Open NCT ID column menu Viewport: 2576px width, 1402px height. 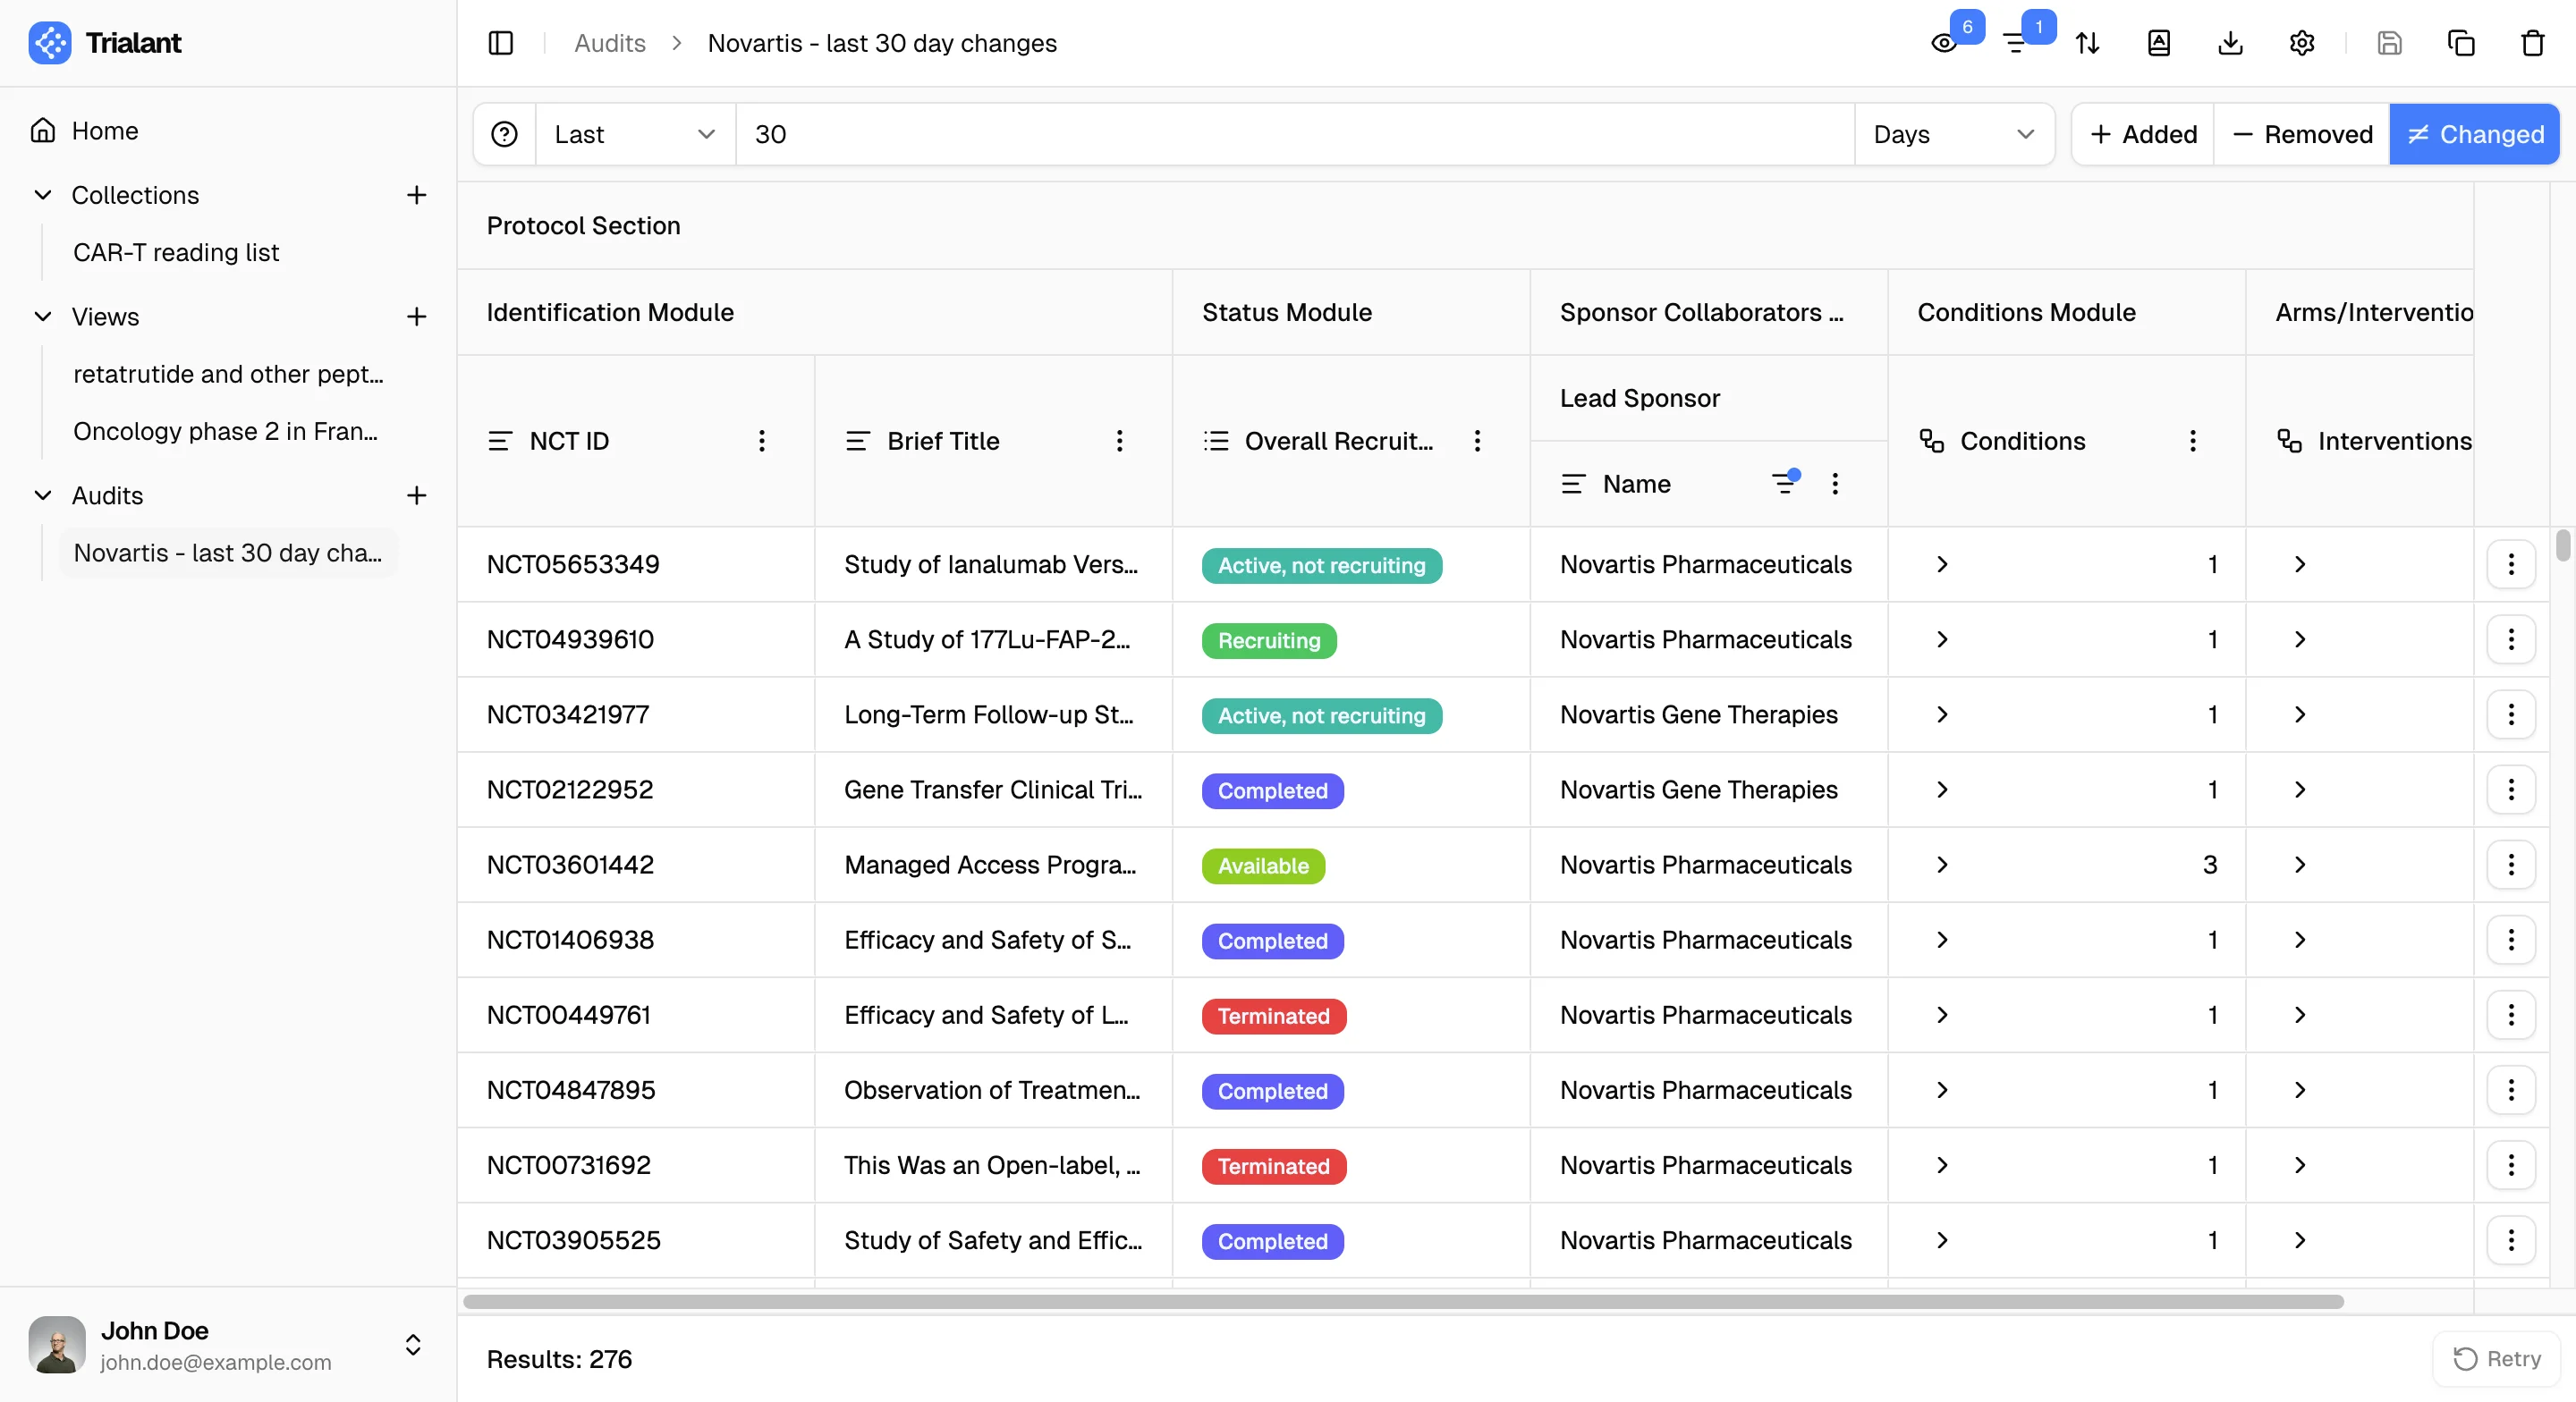pos(762,441)
